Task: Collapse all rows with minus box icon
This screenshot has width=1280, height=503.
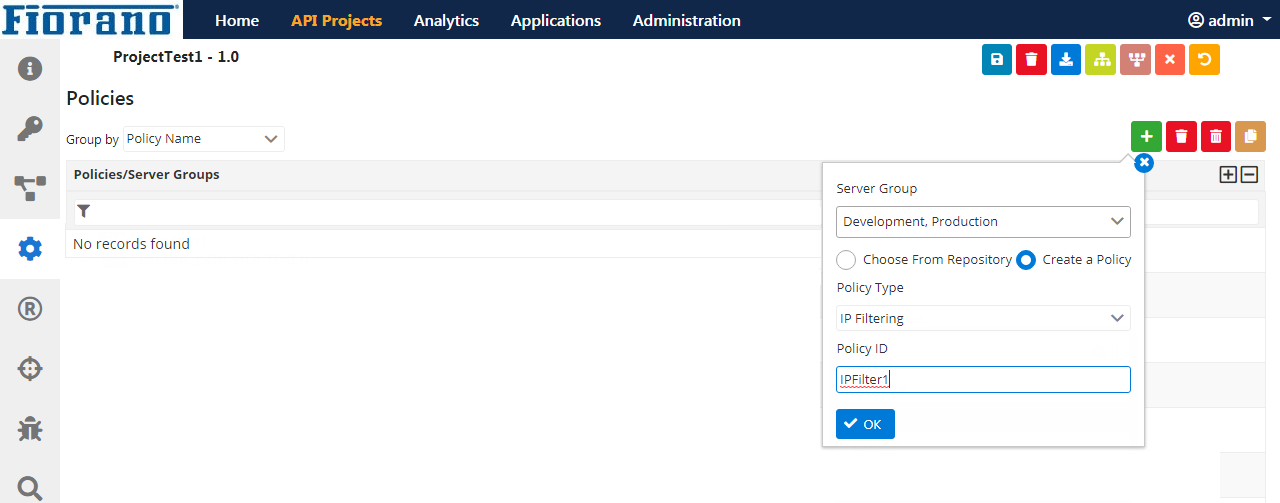Action: click(x=1249, y=175)
